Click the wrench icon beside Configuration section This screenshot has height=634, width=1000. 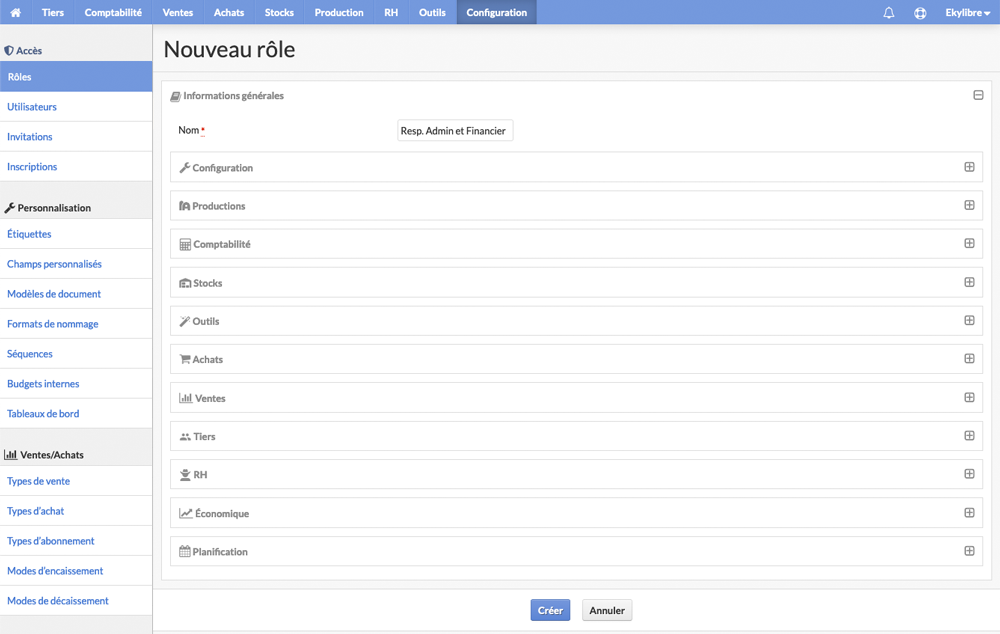pos(184,168)
